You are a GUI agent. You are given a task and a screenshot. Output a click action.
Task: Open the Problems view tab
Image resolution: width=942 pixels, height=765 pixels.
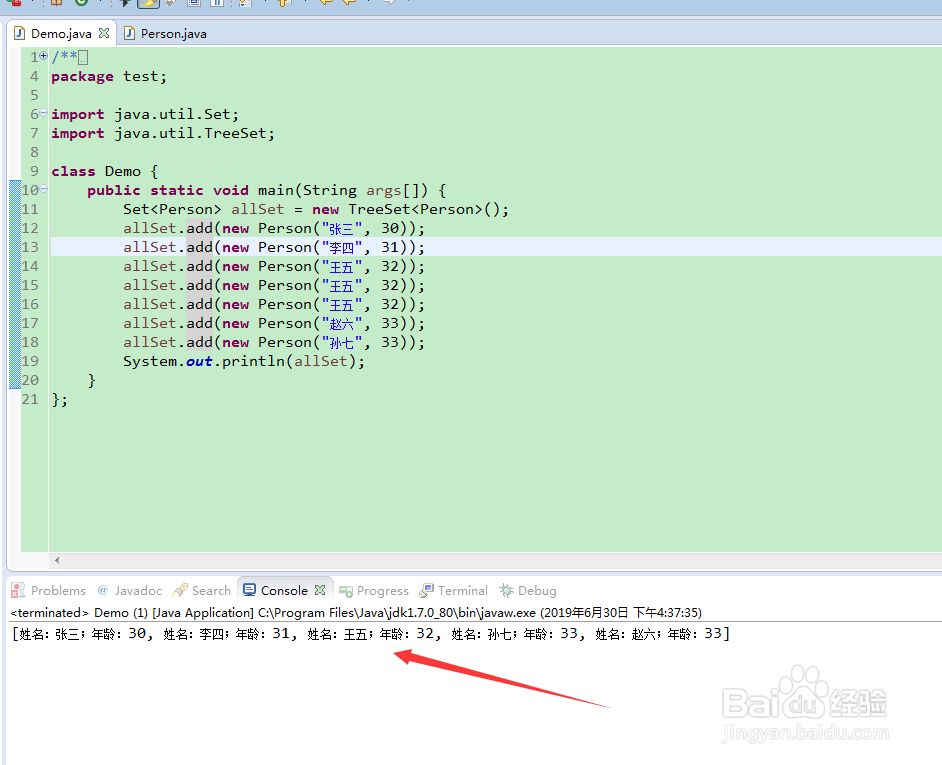point(49,591)
